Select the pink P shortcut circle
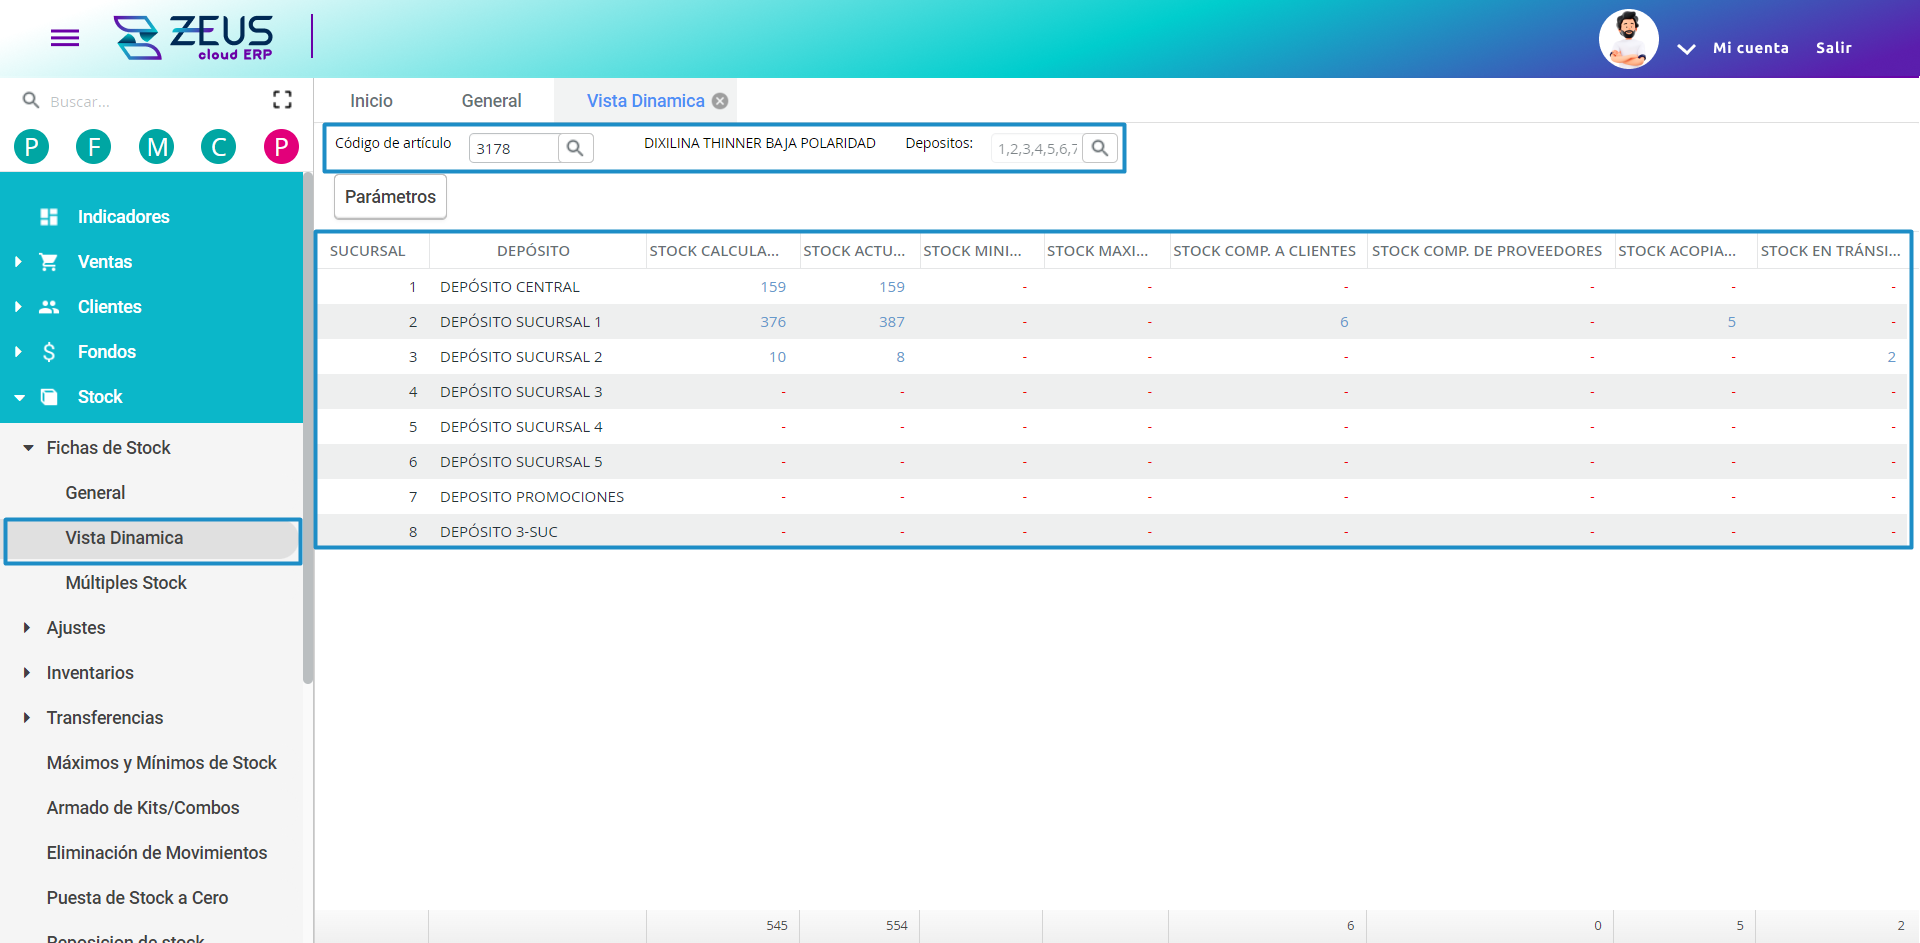This screenshot has height=943, width=1920. click(281, 146)
